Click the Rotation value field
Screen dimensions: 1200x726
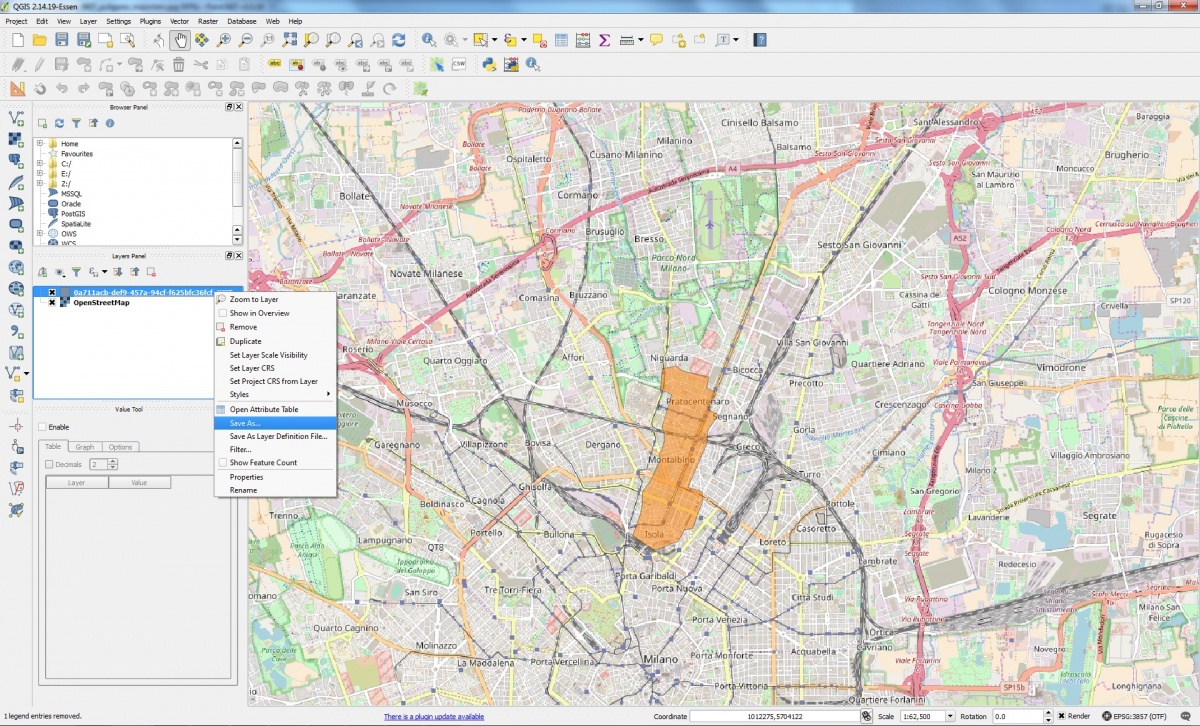(1019, 716)
